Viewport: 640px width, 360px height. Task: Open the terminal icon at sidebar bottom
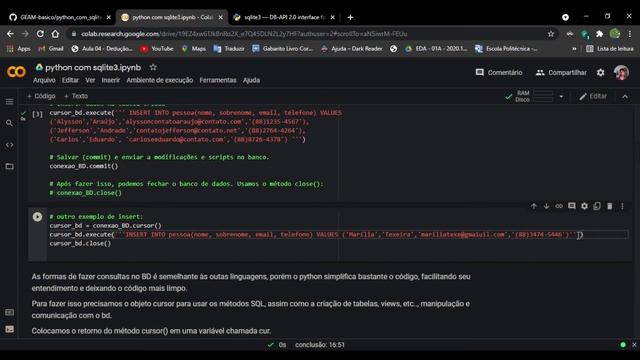click(x=9, y=329)
